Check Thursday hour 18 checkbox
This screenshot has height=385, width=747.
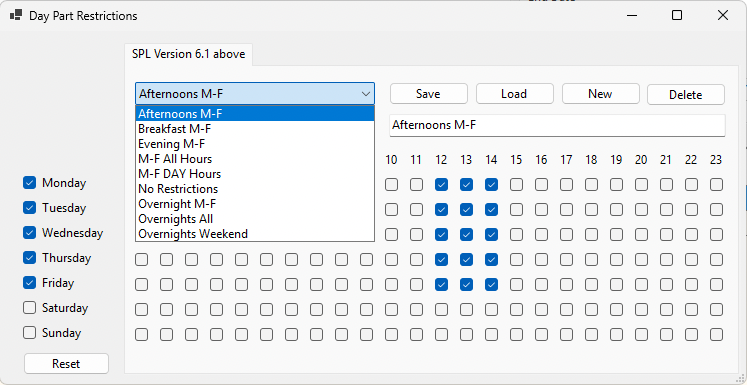point(591,260)
